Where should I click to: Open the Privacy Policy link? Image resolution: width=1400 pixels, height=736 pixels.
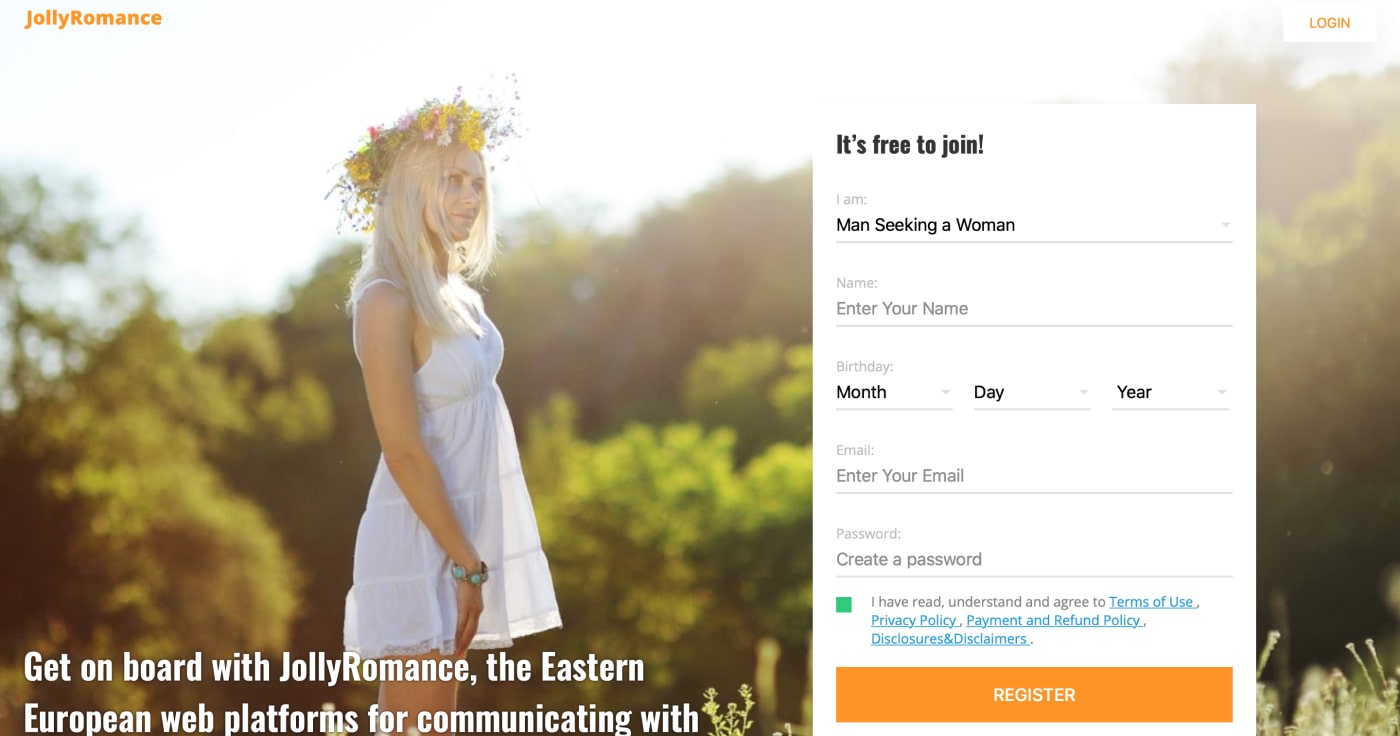tap(914, 620)
